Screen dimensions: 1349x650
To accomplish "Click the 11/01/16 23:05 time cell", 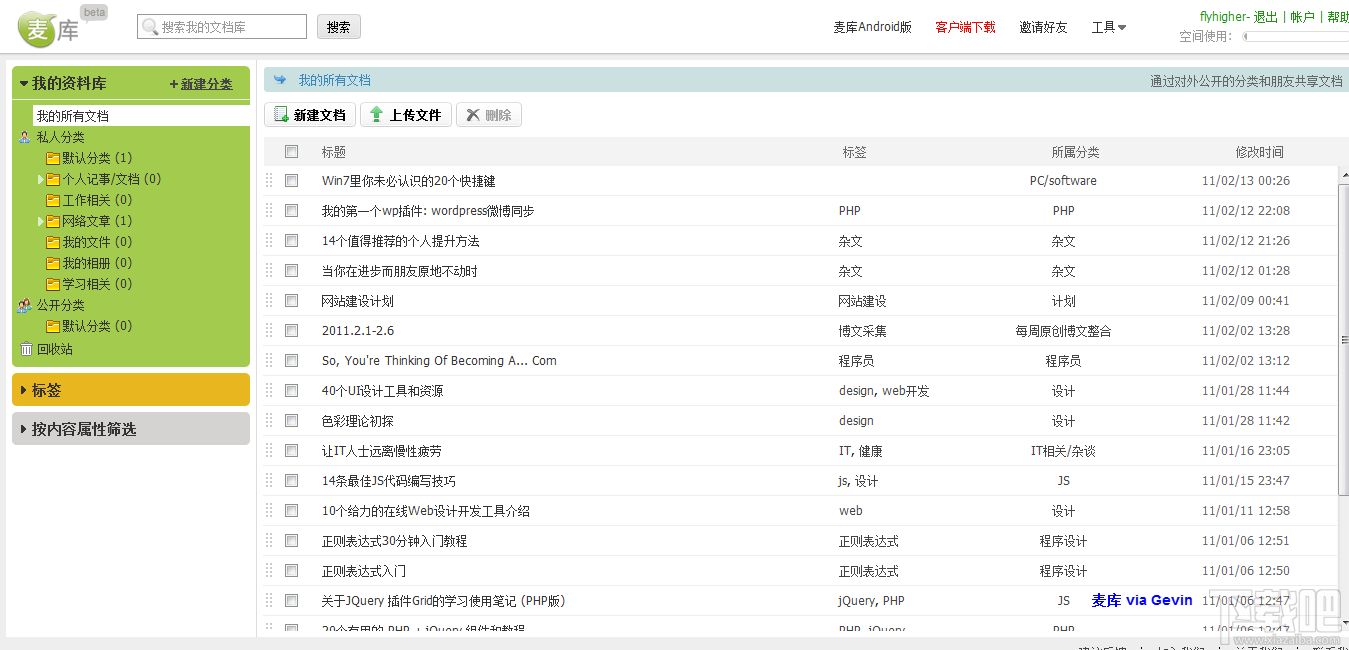I will [x=1245, y=451].
